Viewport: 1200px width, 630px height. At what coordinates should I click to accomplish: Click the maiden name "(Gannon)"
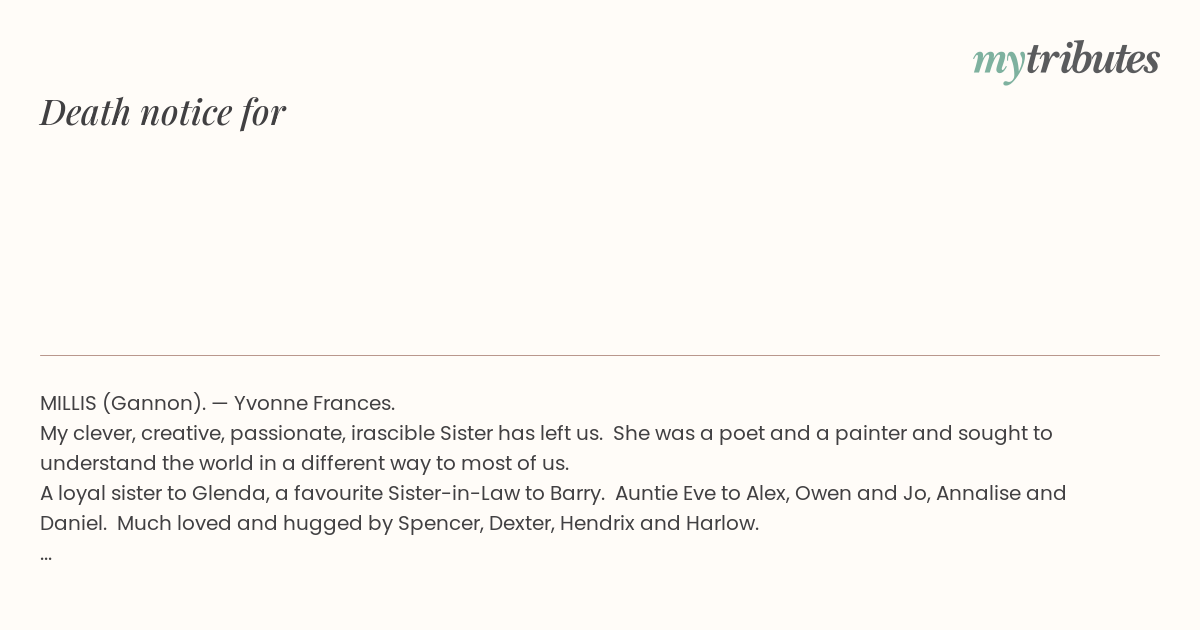(x=153, y=403)
